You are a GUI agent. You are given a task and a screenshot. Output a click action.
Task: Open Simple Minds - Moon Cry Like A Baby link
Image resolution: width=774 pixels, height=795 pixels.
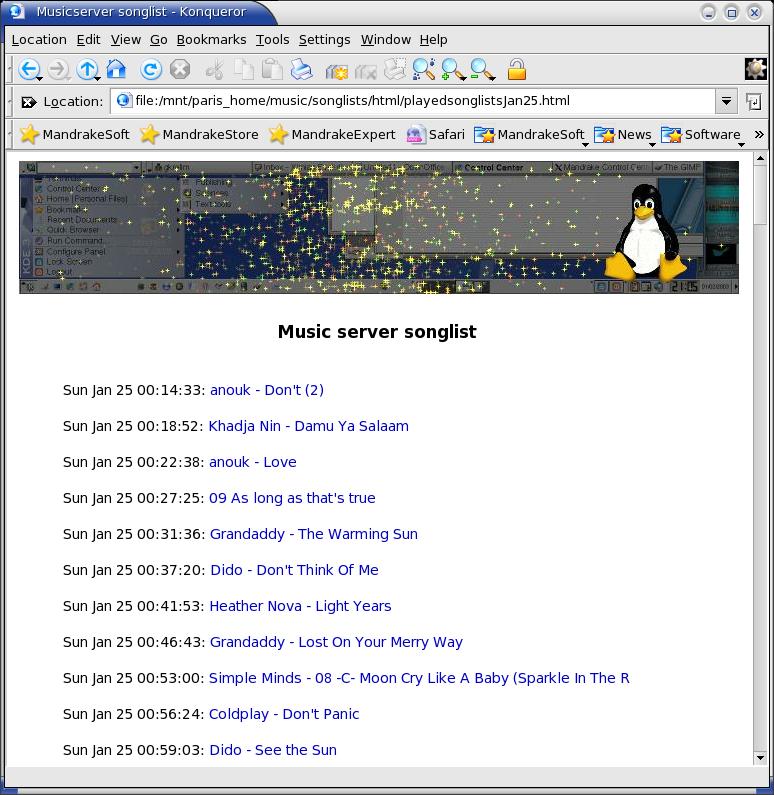point(419,678)
